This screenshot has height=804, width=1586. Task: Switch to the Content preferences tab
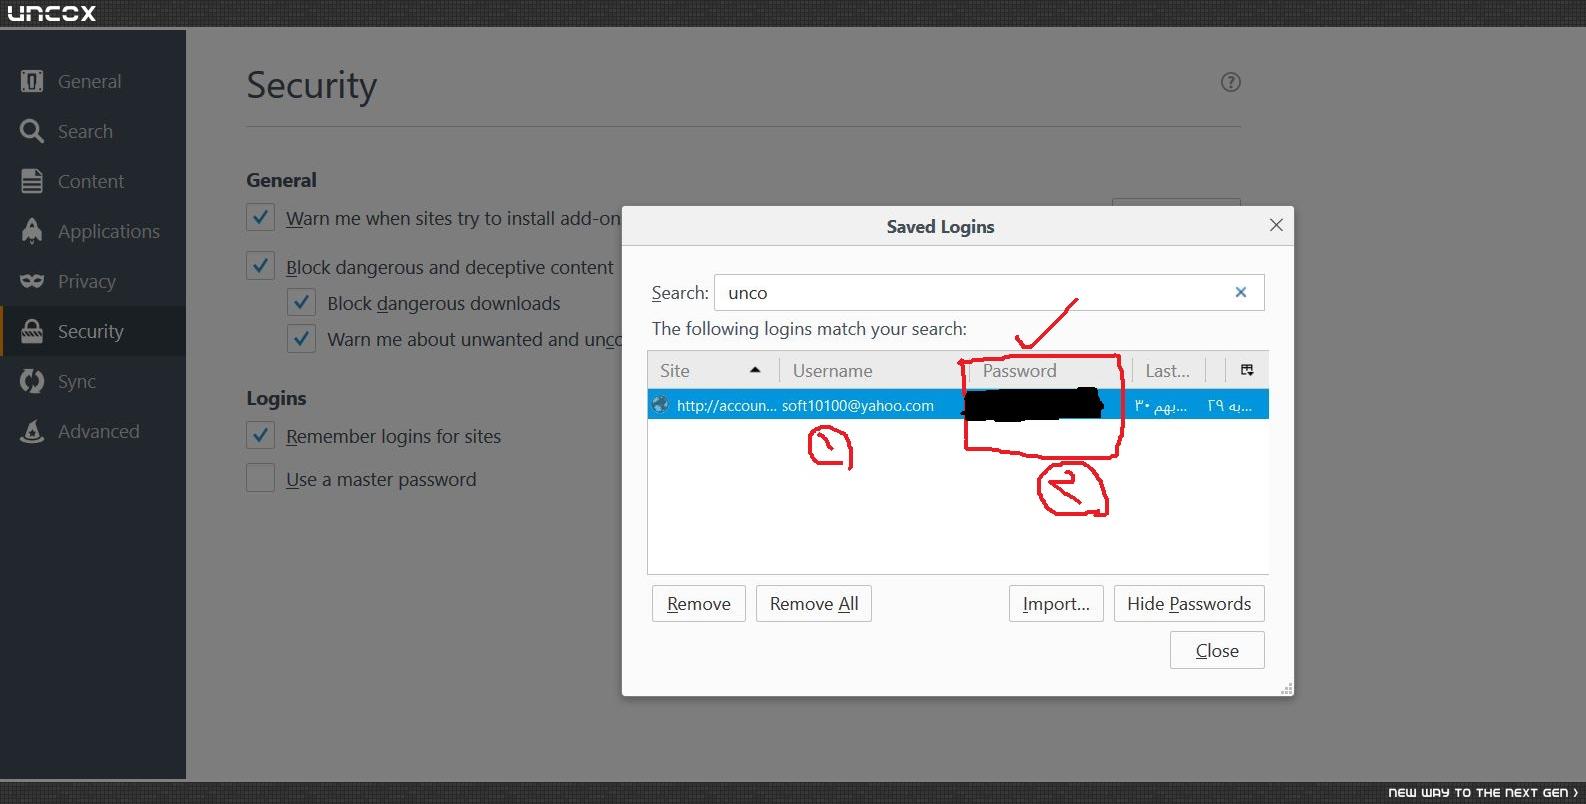pos(91,181)
